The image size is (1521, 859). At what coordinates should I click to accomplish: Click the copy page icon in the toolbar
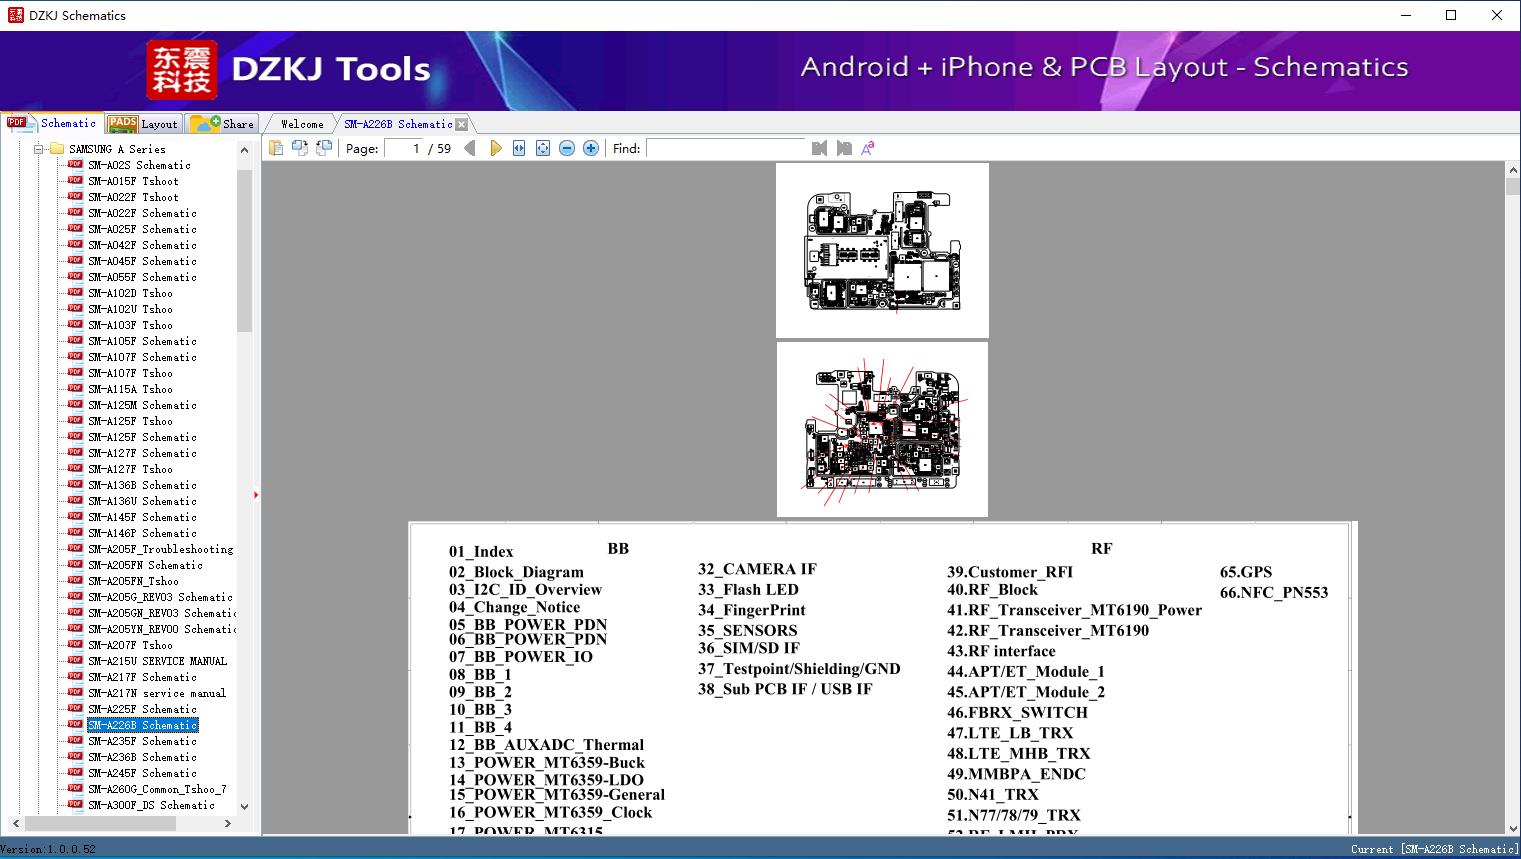[x=275, y=148]
